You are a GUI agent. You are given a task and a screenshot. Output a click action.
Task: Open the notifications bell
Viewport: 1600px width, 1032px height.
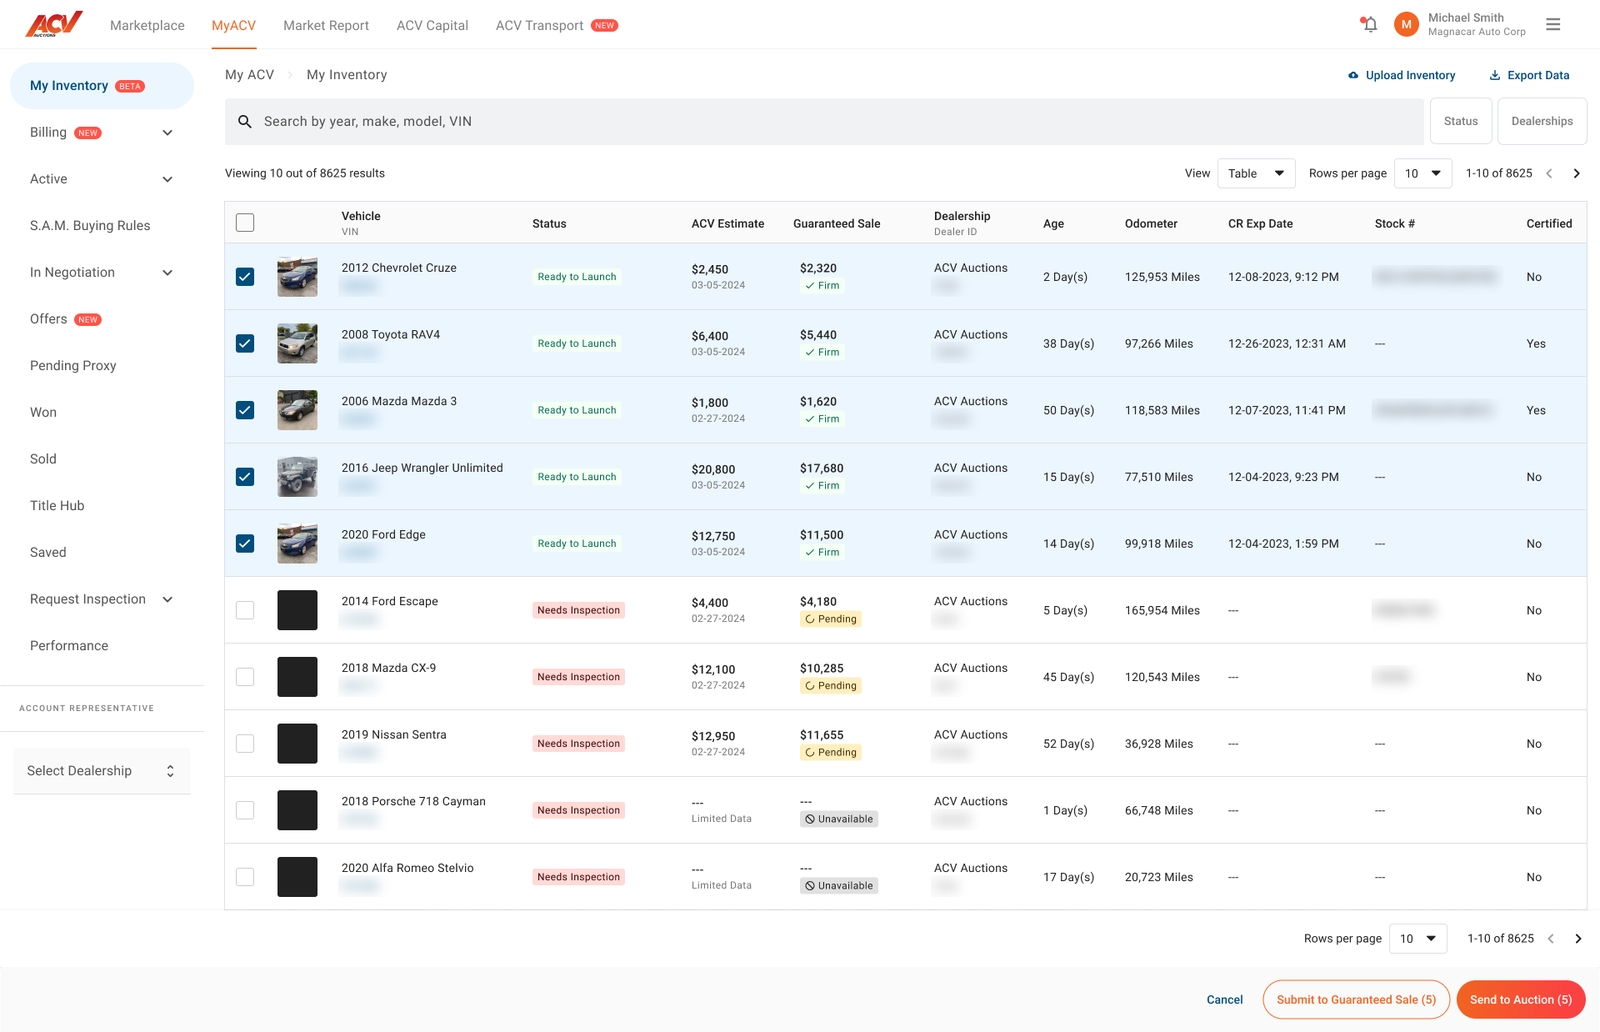(x=1369, y=24)
